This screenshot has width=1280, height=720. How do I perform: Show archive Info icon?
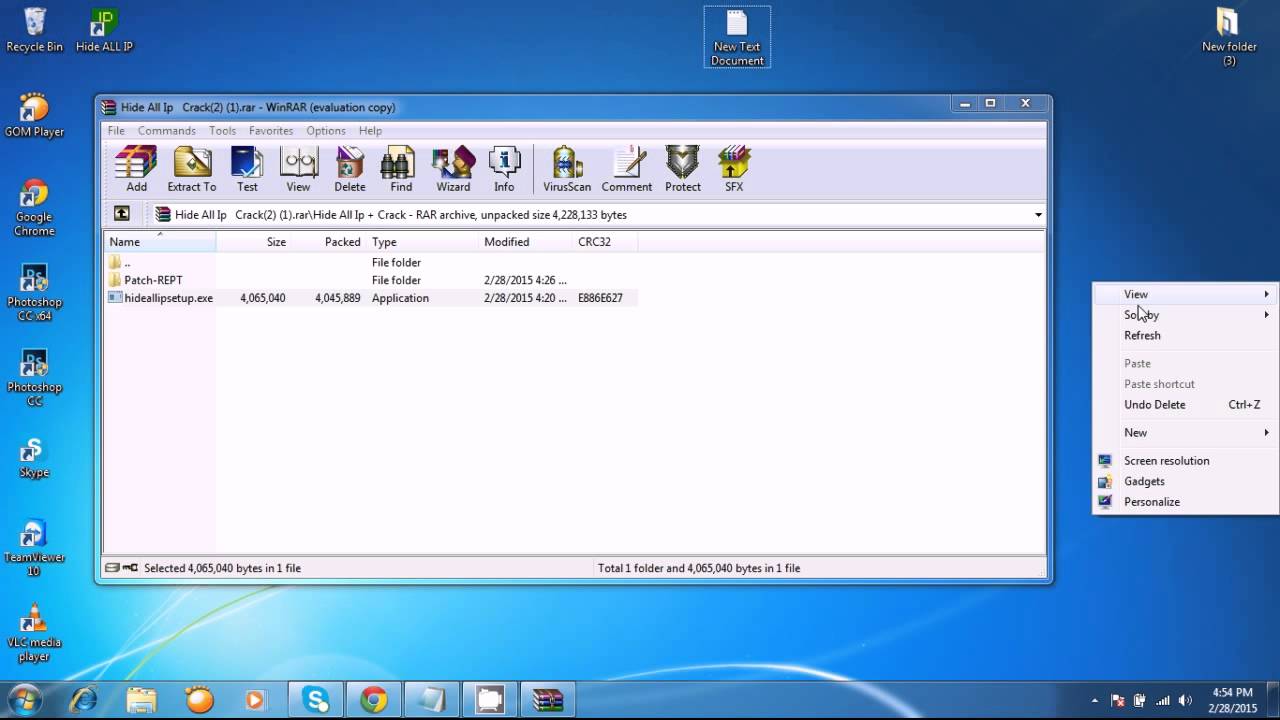click(x=504, y=169)
